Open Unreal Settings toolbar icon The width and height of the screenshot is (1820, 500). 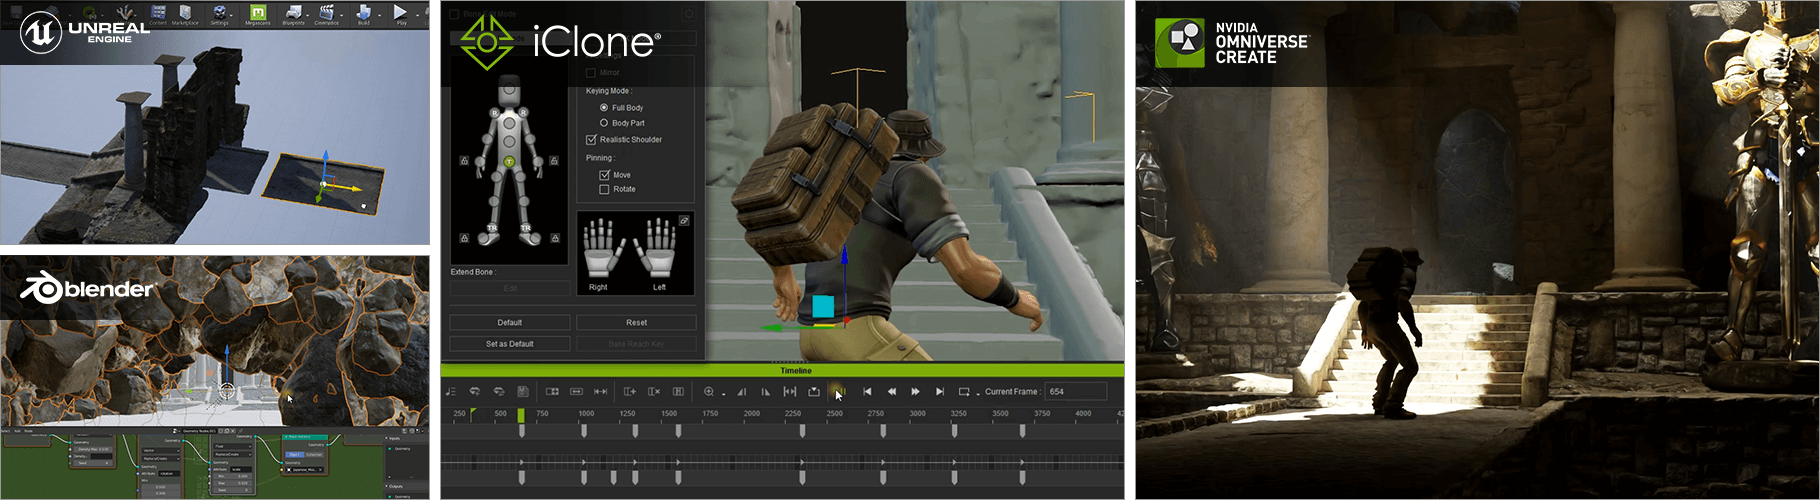[x=219, y=13]
